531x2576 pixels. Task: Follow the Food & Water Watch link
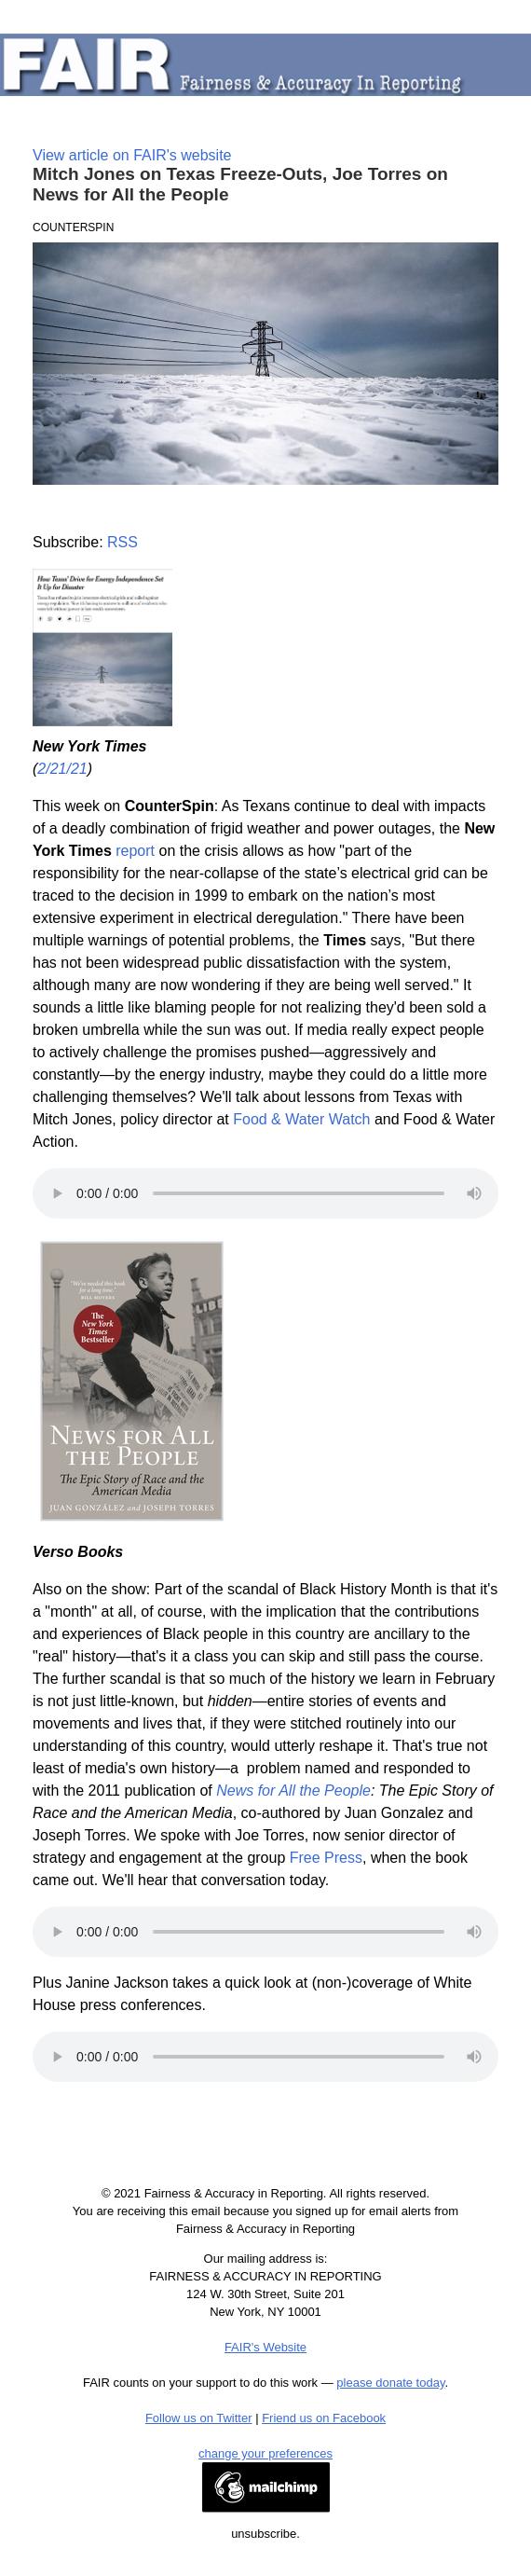click(301, 1119)
